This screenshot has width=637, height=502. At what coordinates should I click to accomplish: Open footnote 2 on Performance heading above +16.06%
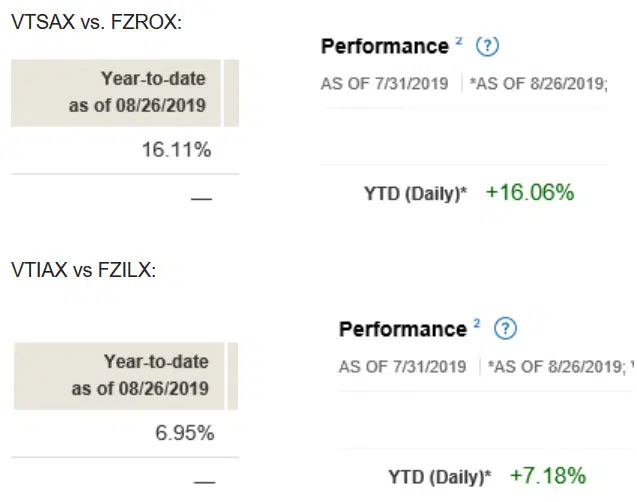[459, 39]
